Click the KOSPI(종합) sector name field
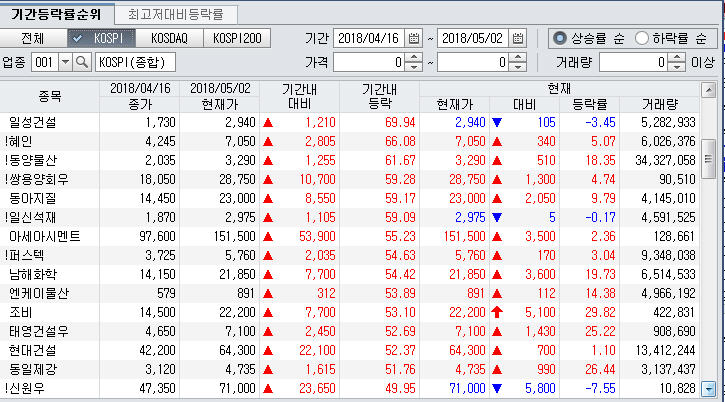This screenshot has height=402, width=725. coord(135,62)
